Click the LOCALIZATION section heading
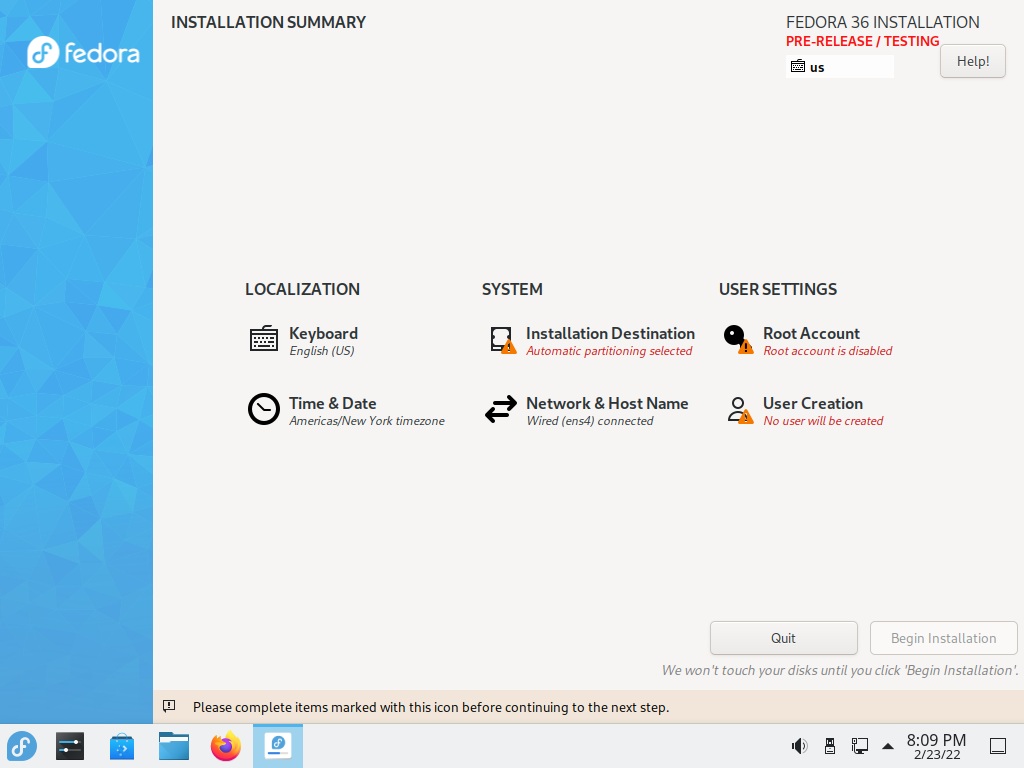 coord(302,289)
